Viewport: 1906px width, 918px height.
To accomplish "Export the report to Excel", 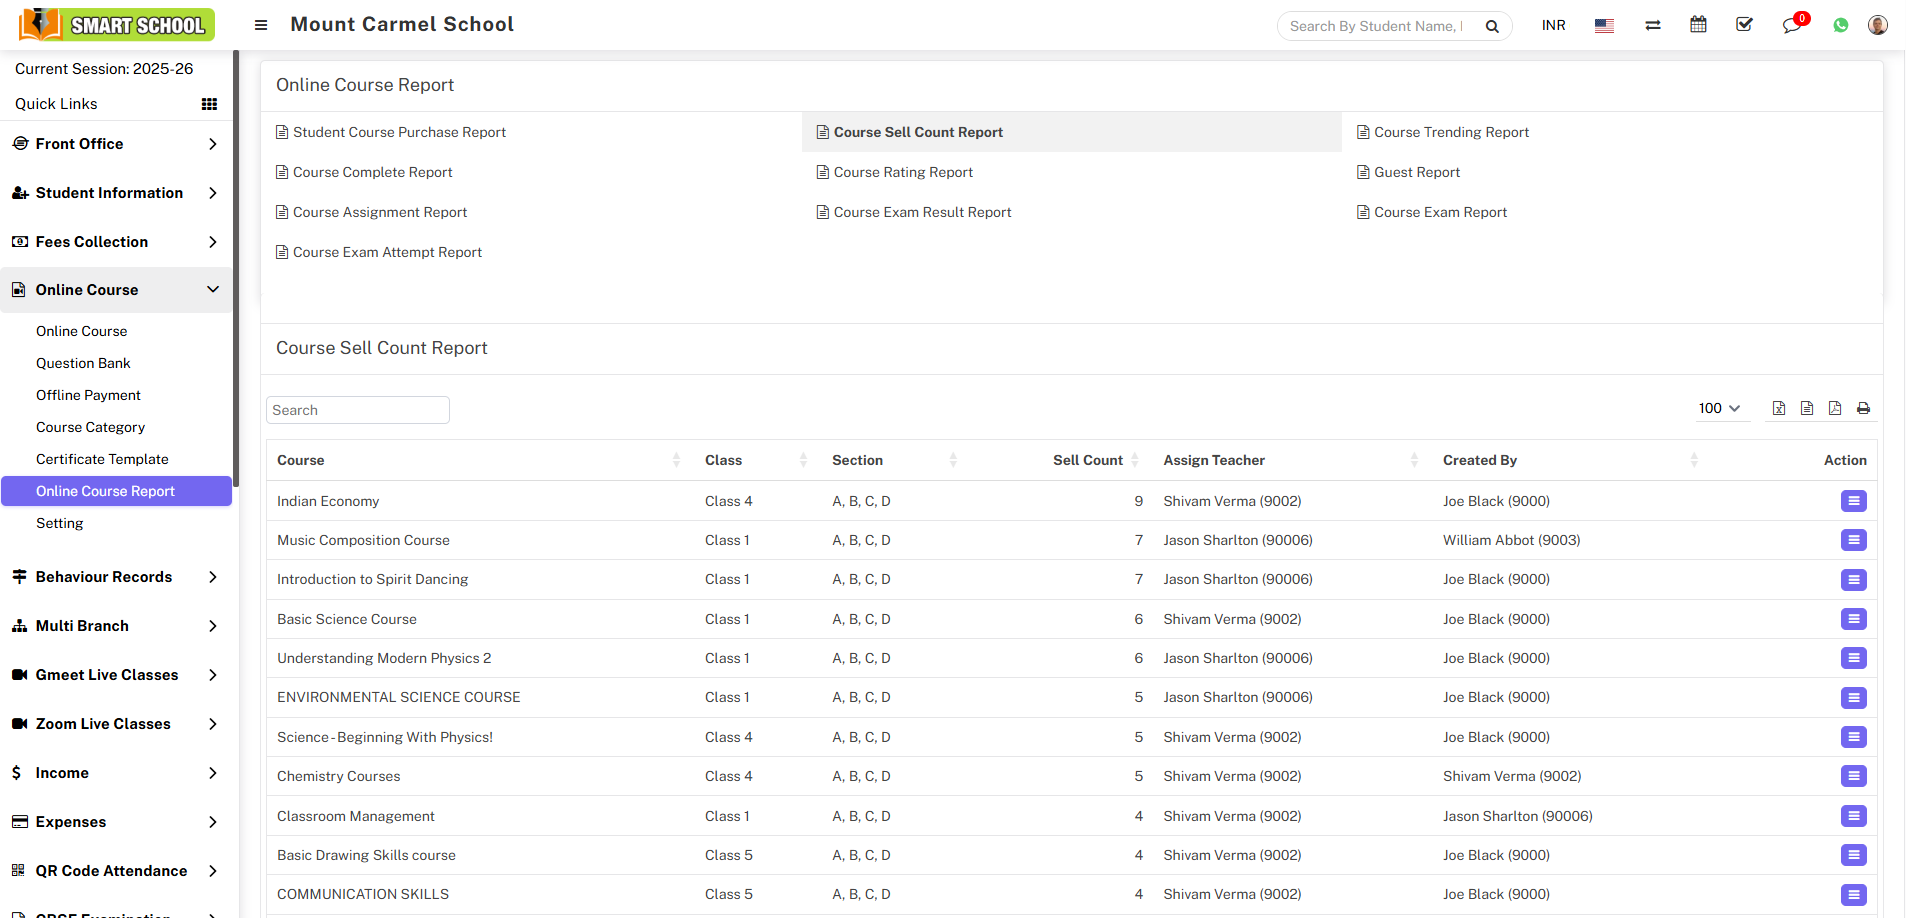I will tap(1778, 408).
